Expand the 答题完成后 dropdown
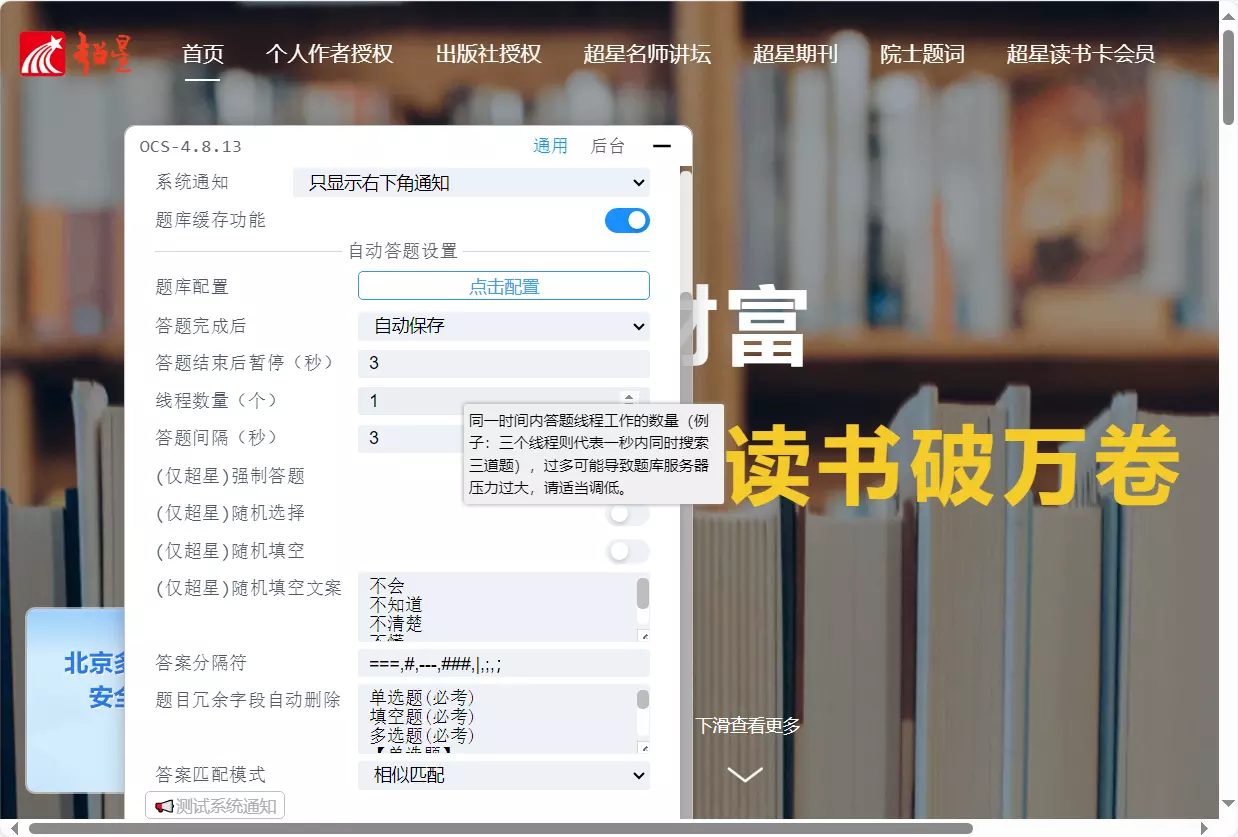Screen dimensions: 1238x837 tap(503, 326)
